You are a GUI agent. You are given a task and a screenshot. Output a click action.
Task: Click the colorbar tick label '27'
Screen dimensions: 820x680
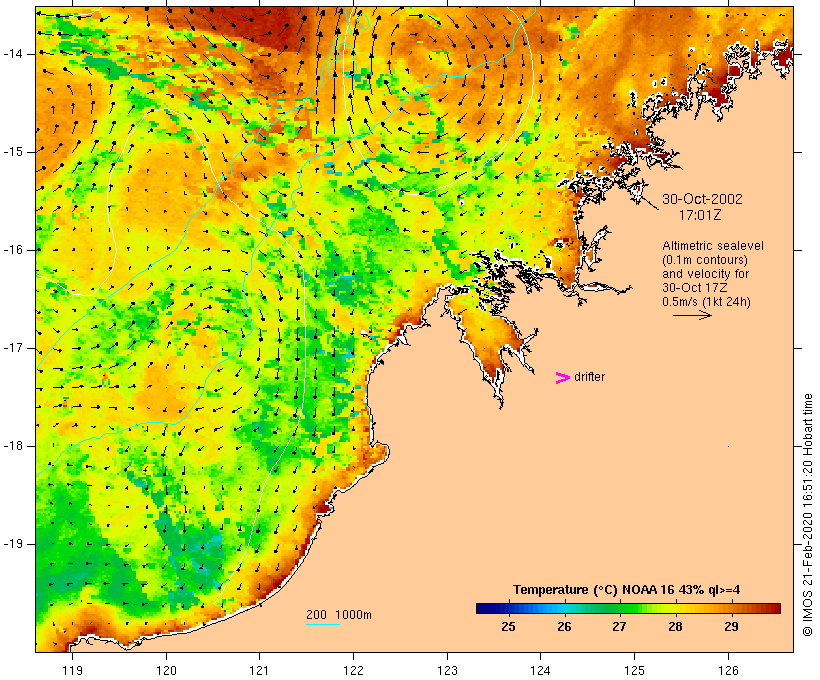point(619,626)
